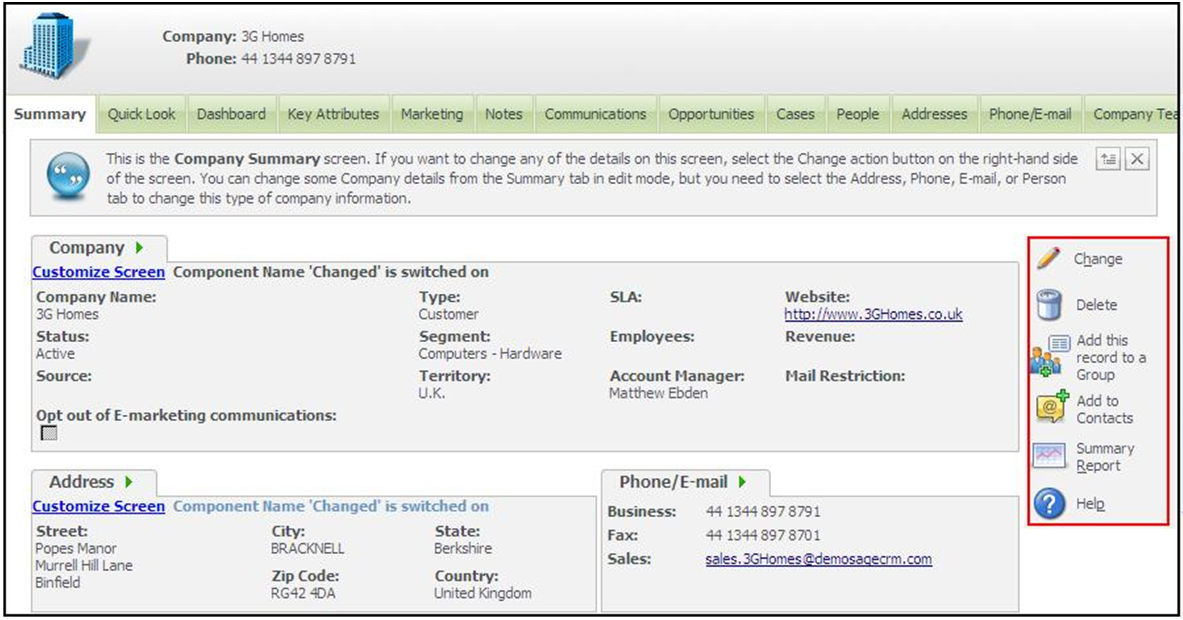Expand the Phone/E-mail panel green arrow

click(x=742, y=481)
